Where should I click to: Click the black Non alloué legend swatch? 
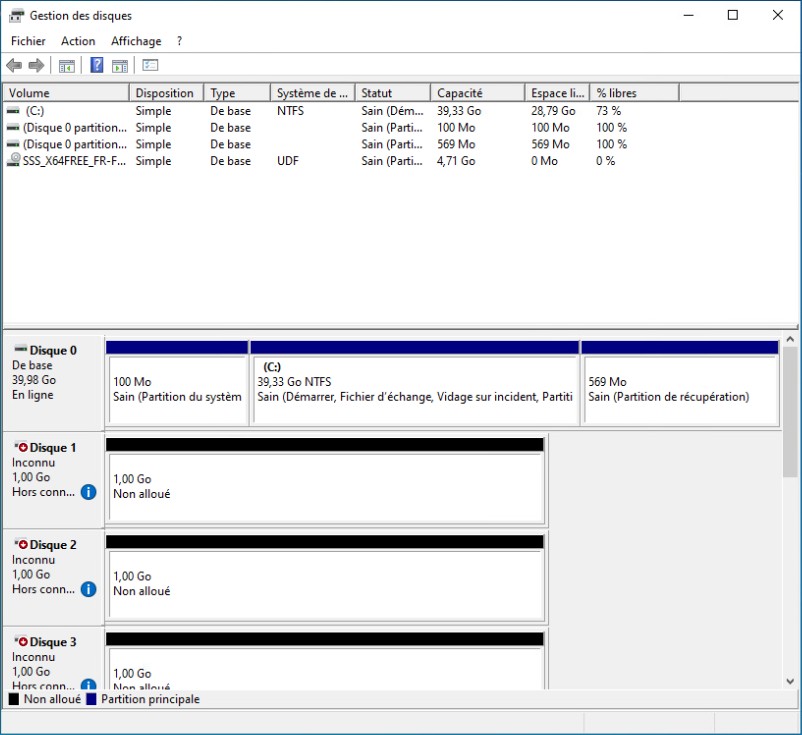point(14,699)
